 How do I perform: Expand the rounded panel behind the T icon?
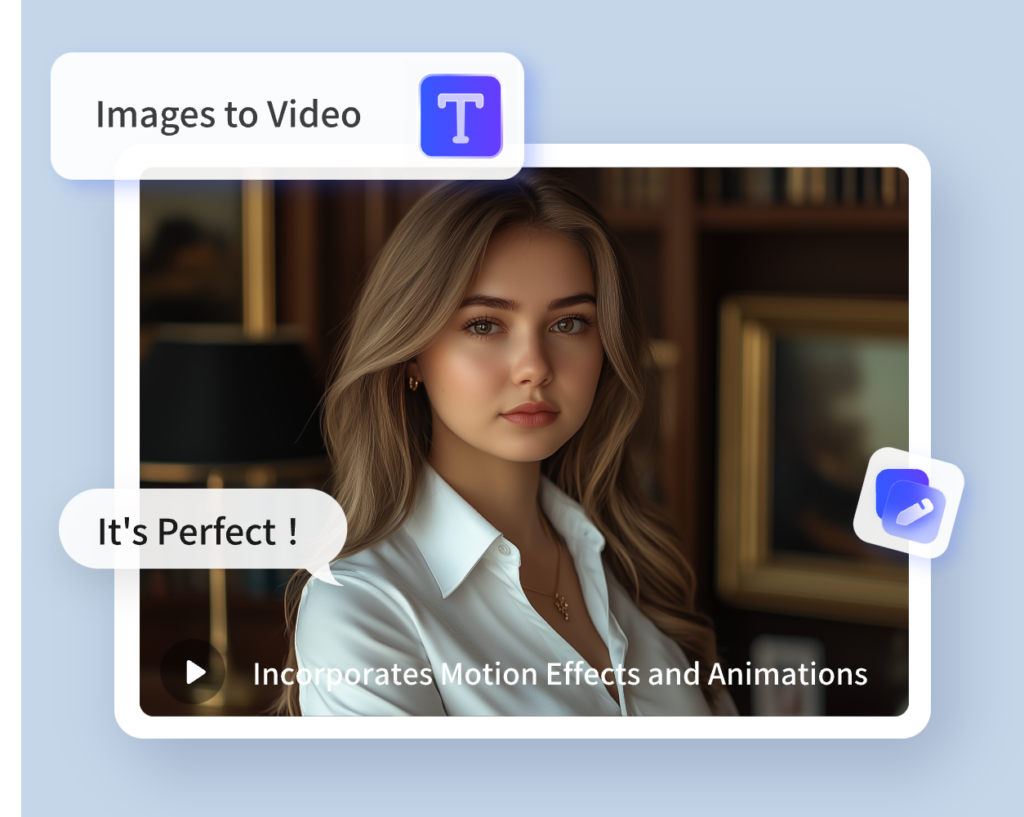click(290, 114)
